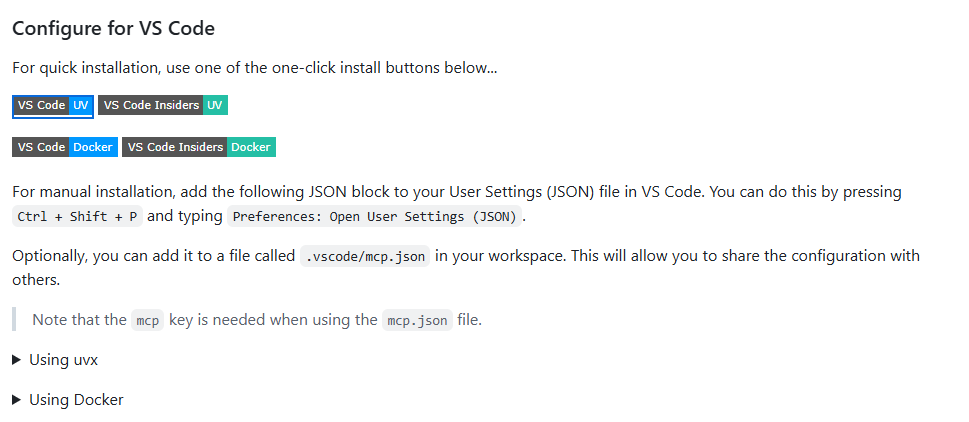Click the Using uvx summary text

63,360
